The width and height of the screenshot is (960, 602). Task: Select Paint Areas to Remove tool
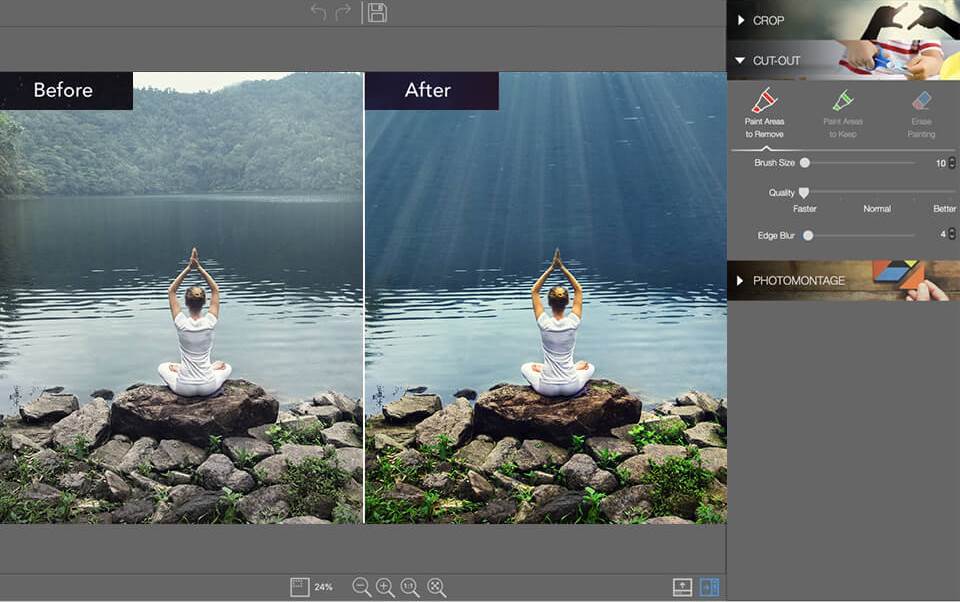[764, 113]
